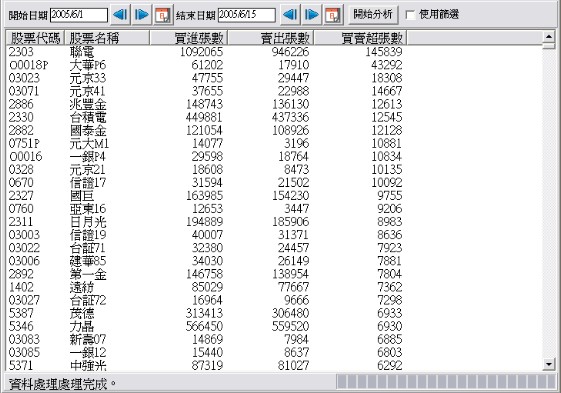This screenshot has height=393, width=561.
Task: Sort by 股票名稱 column header
Action: pos(107,38)
